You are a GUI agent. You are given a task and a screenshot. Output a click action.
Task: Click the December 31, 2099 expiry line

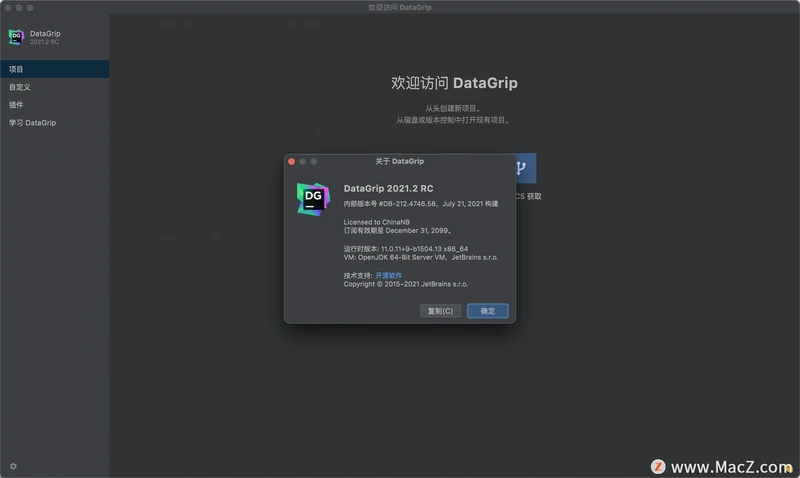[397, 231]
